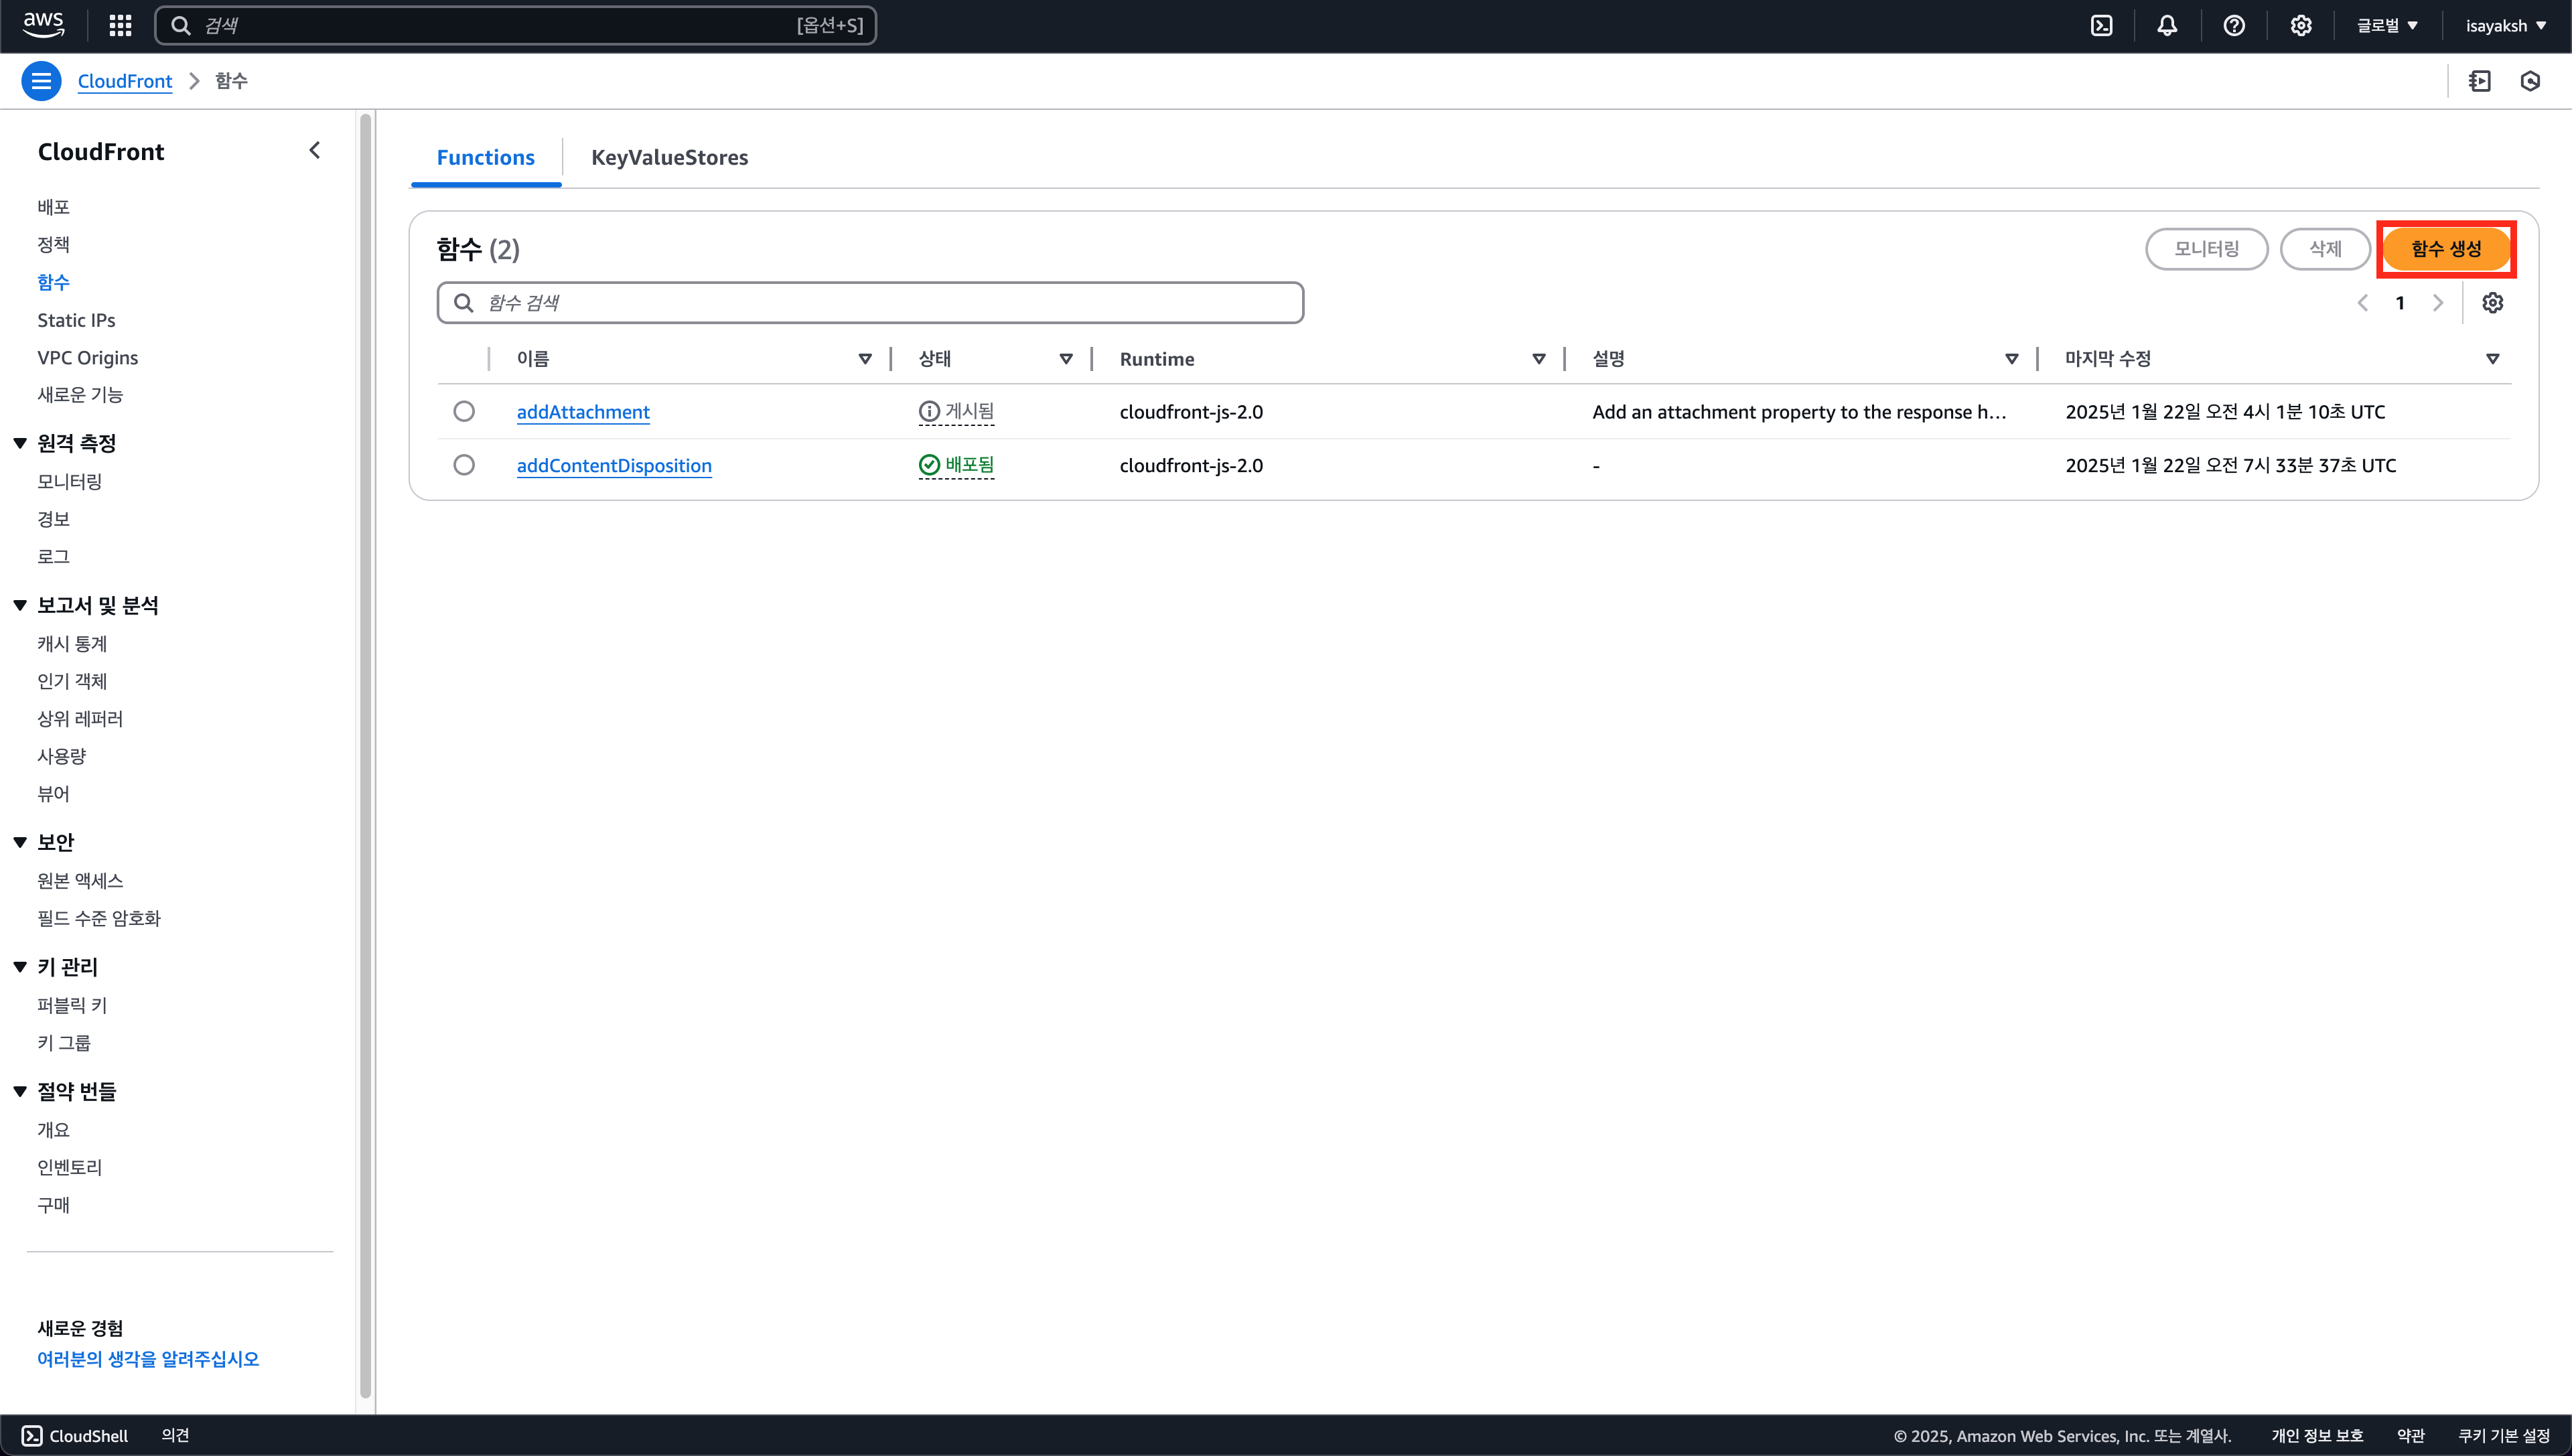Toggle the blue hamburger navigation button

41,81
